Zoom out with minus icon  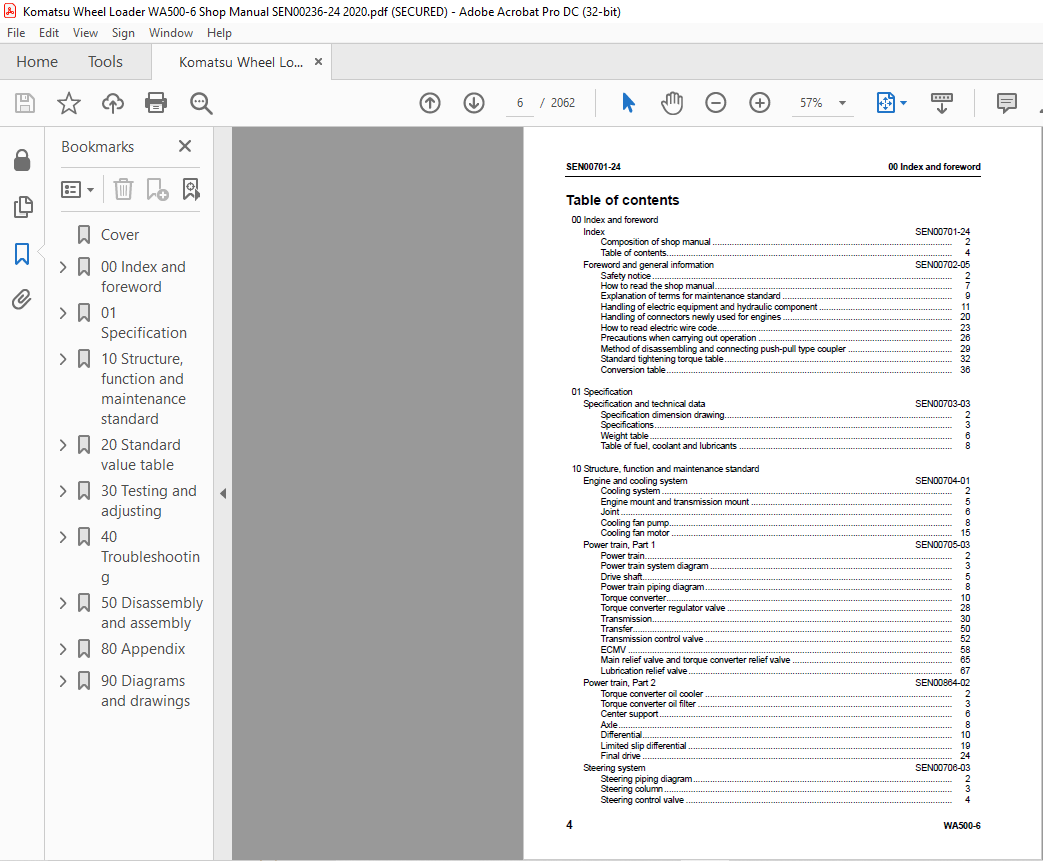(716, 103)
